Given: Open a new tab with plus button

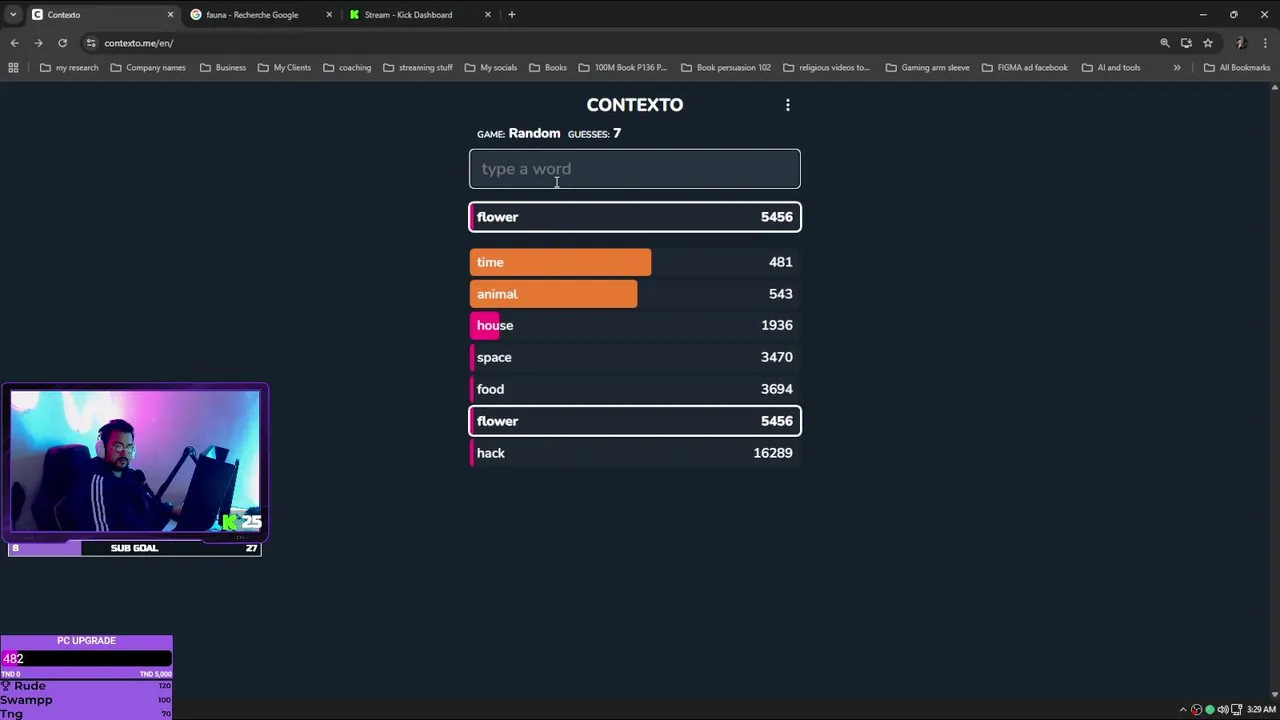Looking at the screenshot, I should [x=512, y=15].
